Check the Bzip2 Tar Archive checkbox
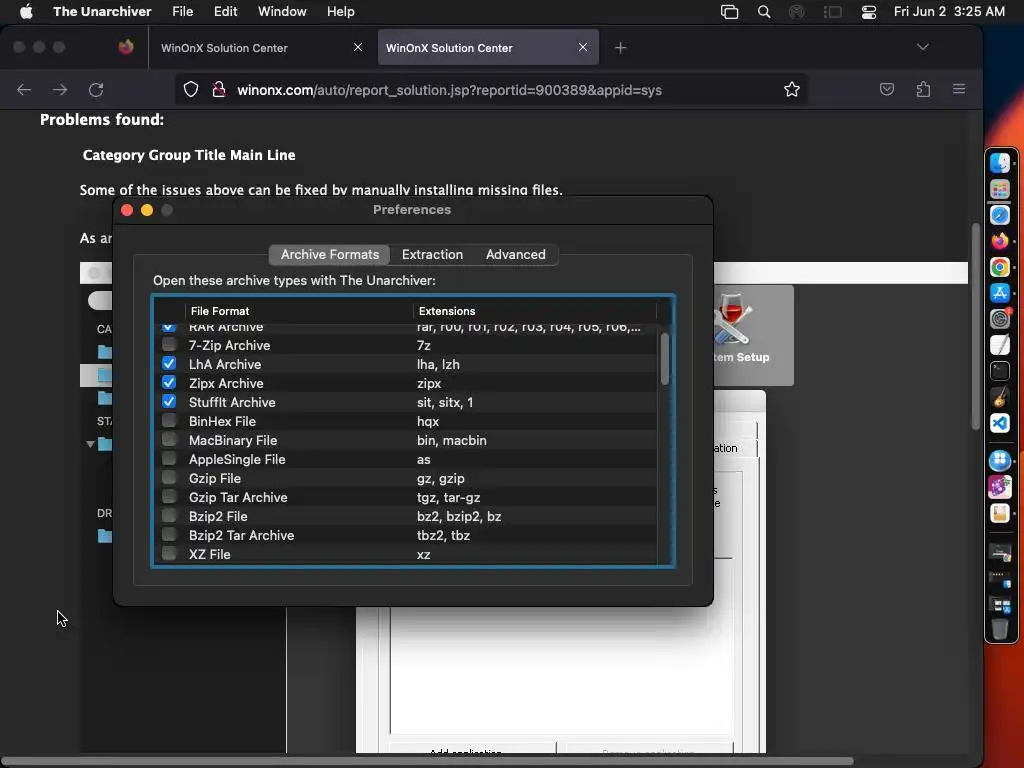Screen dimensions: 1024x768 pos(169,534)
